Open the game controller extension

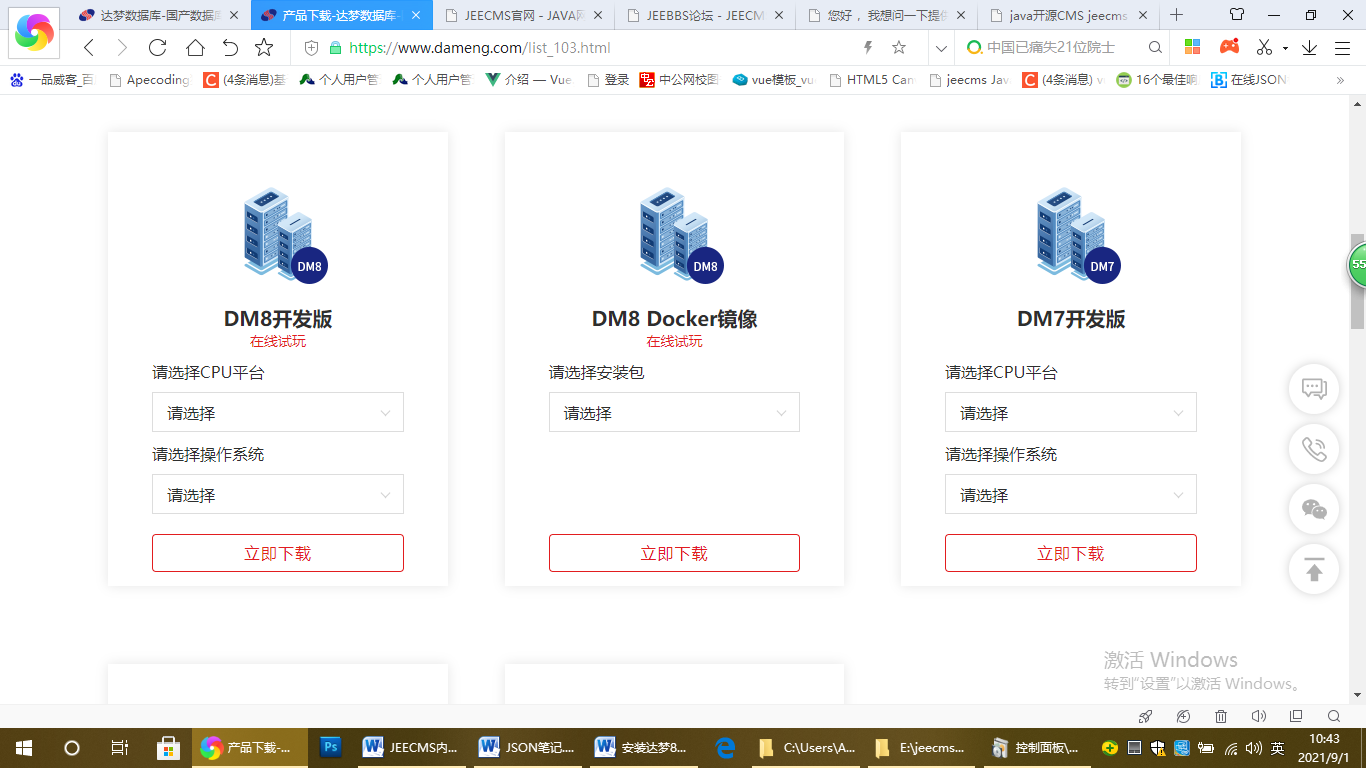point(1229,48)
